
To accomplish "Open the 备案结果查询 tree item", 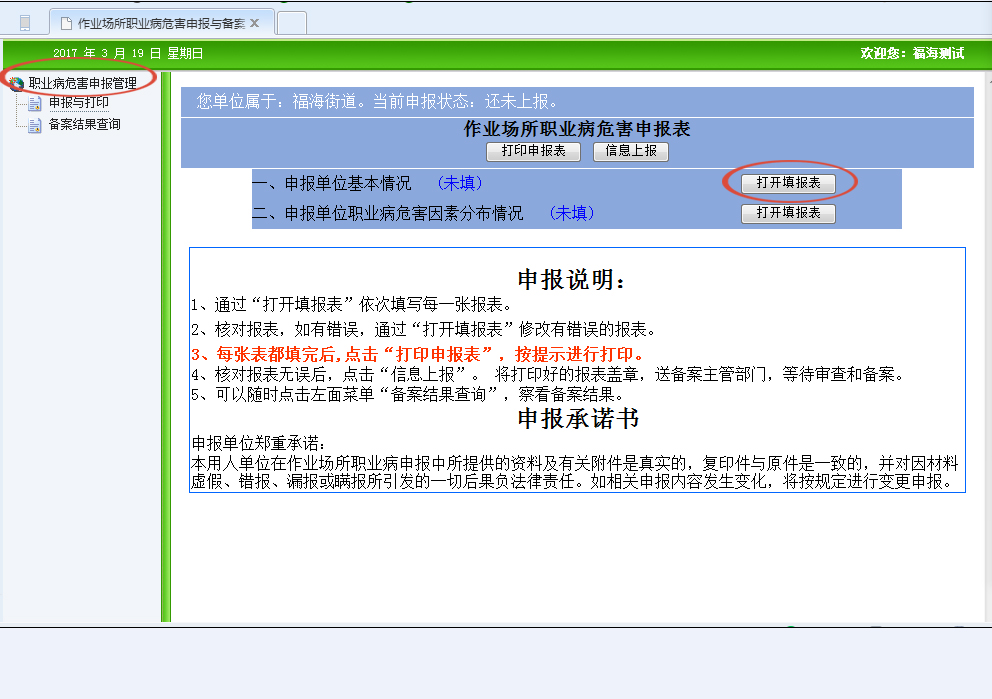I will point(85,125).
